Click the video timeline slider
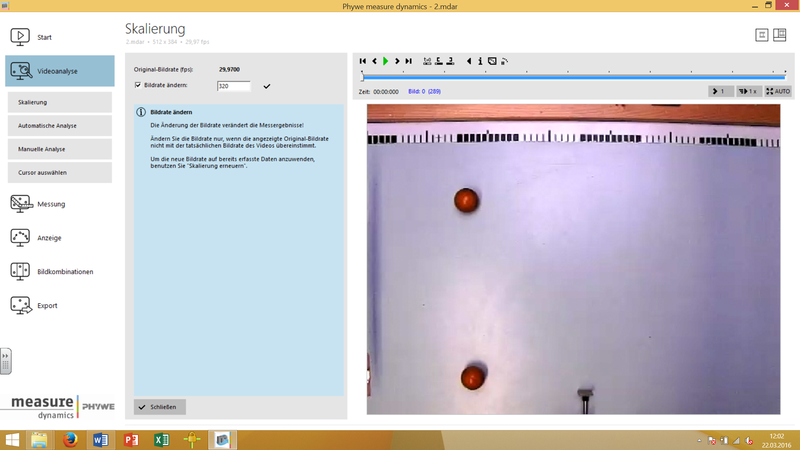 (573, 75)
